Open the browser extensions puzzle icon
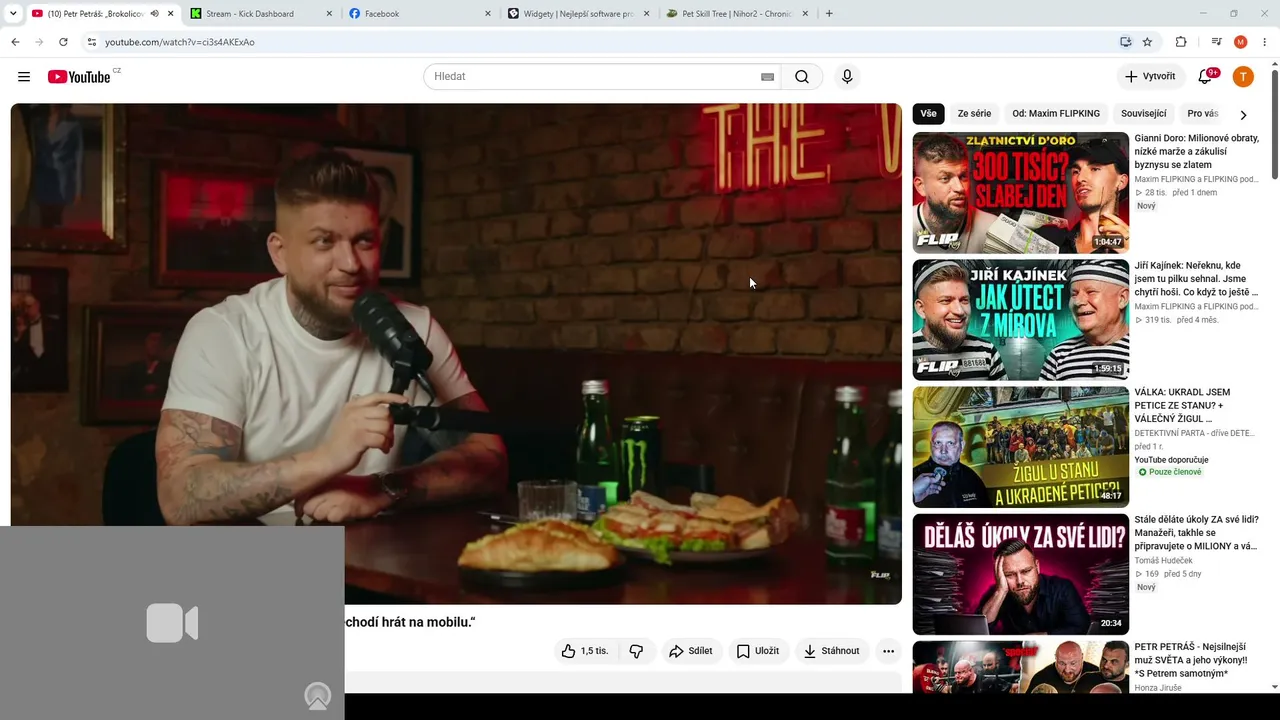This screenshot has height=720, width=1280. click(1181, 42)
